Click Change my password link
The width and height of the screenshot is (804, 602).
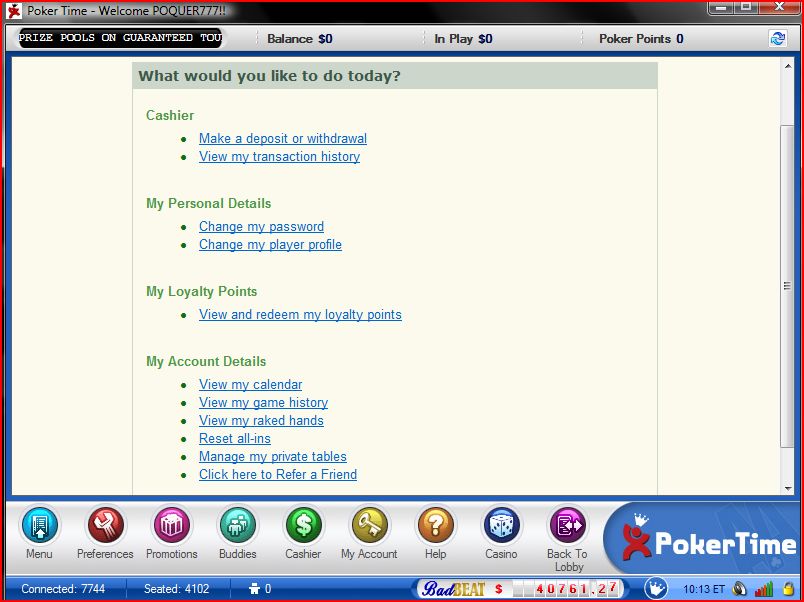click(x=262, y=227)
